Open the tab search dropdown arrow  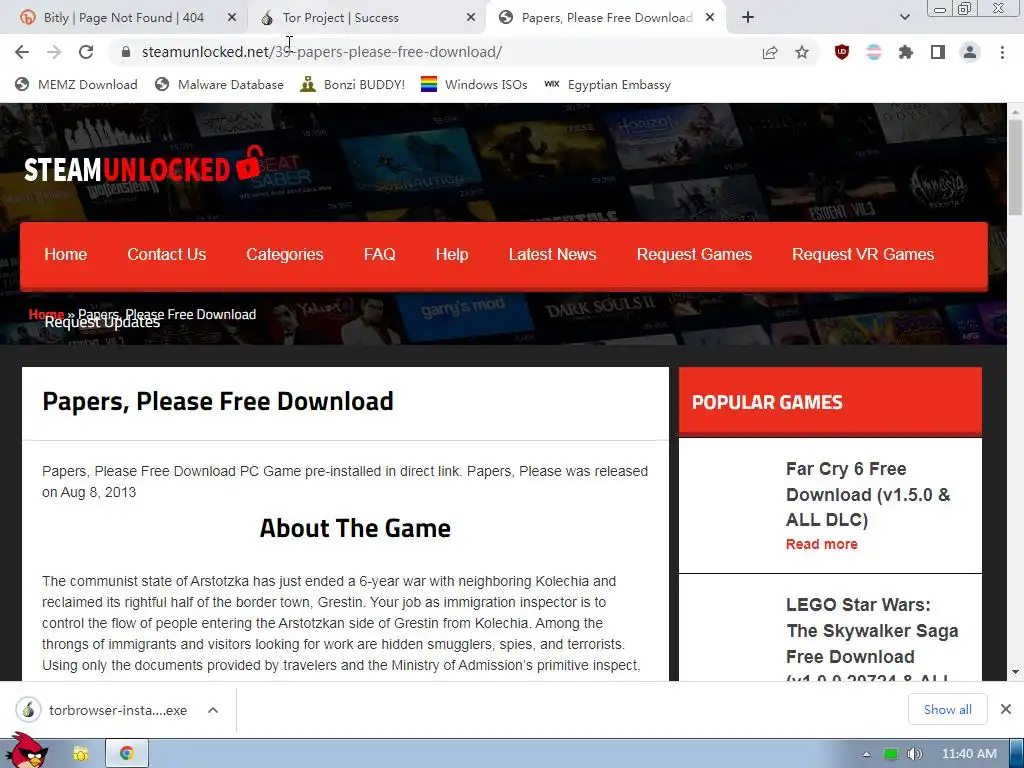tap(904, 18)
